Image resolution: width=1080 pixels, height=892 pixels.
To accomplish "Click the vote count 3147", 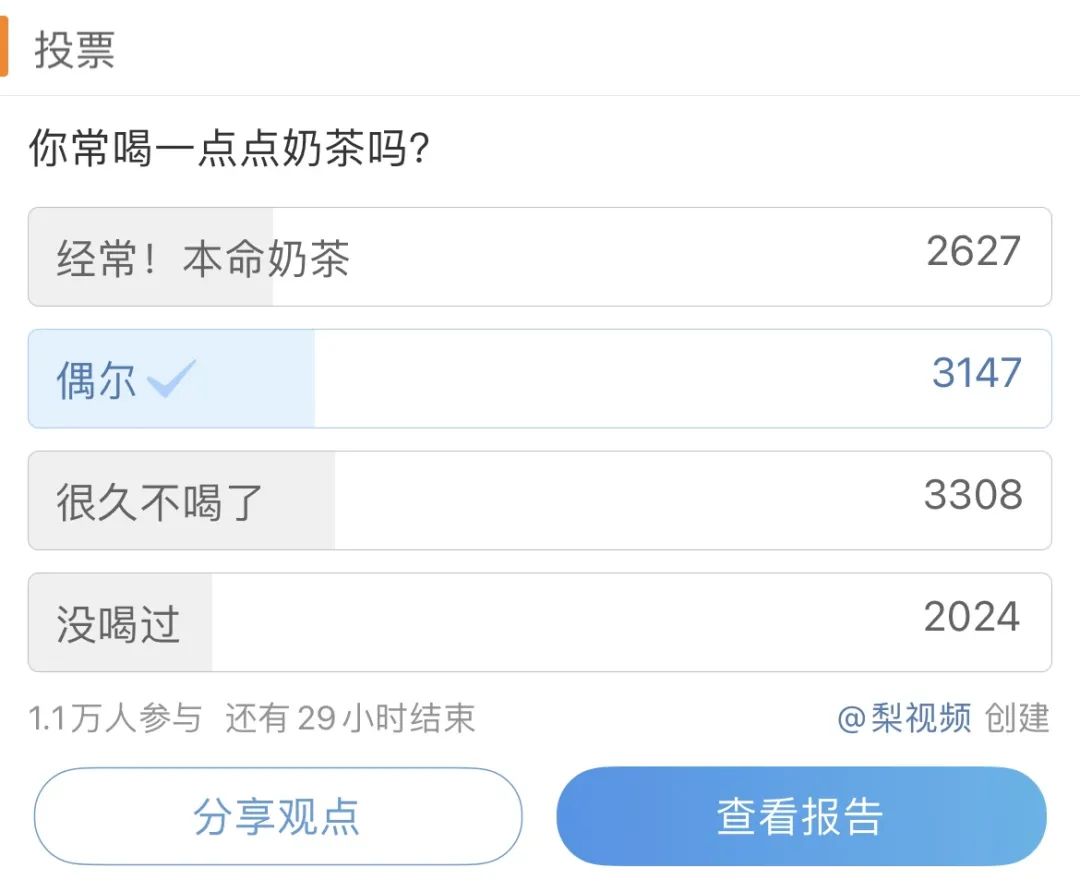I will point(977,373).
